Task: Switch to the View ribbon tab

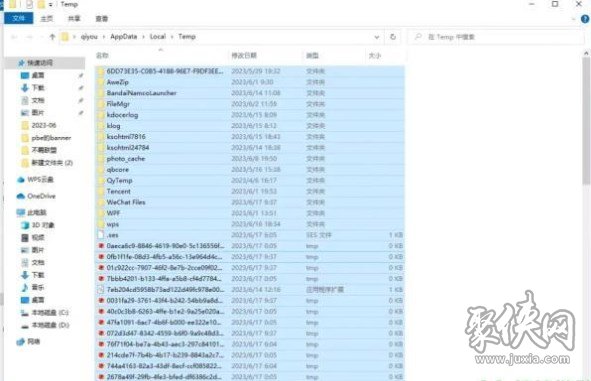Action: tap(102, 18)
